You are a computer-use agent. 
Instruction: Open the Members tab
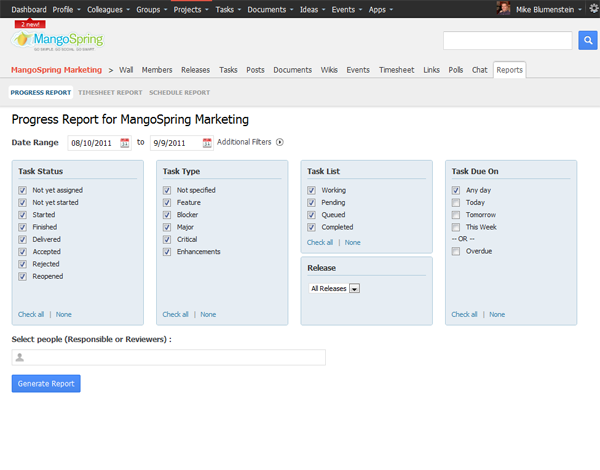157,70
